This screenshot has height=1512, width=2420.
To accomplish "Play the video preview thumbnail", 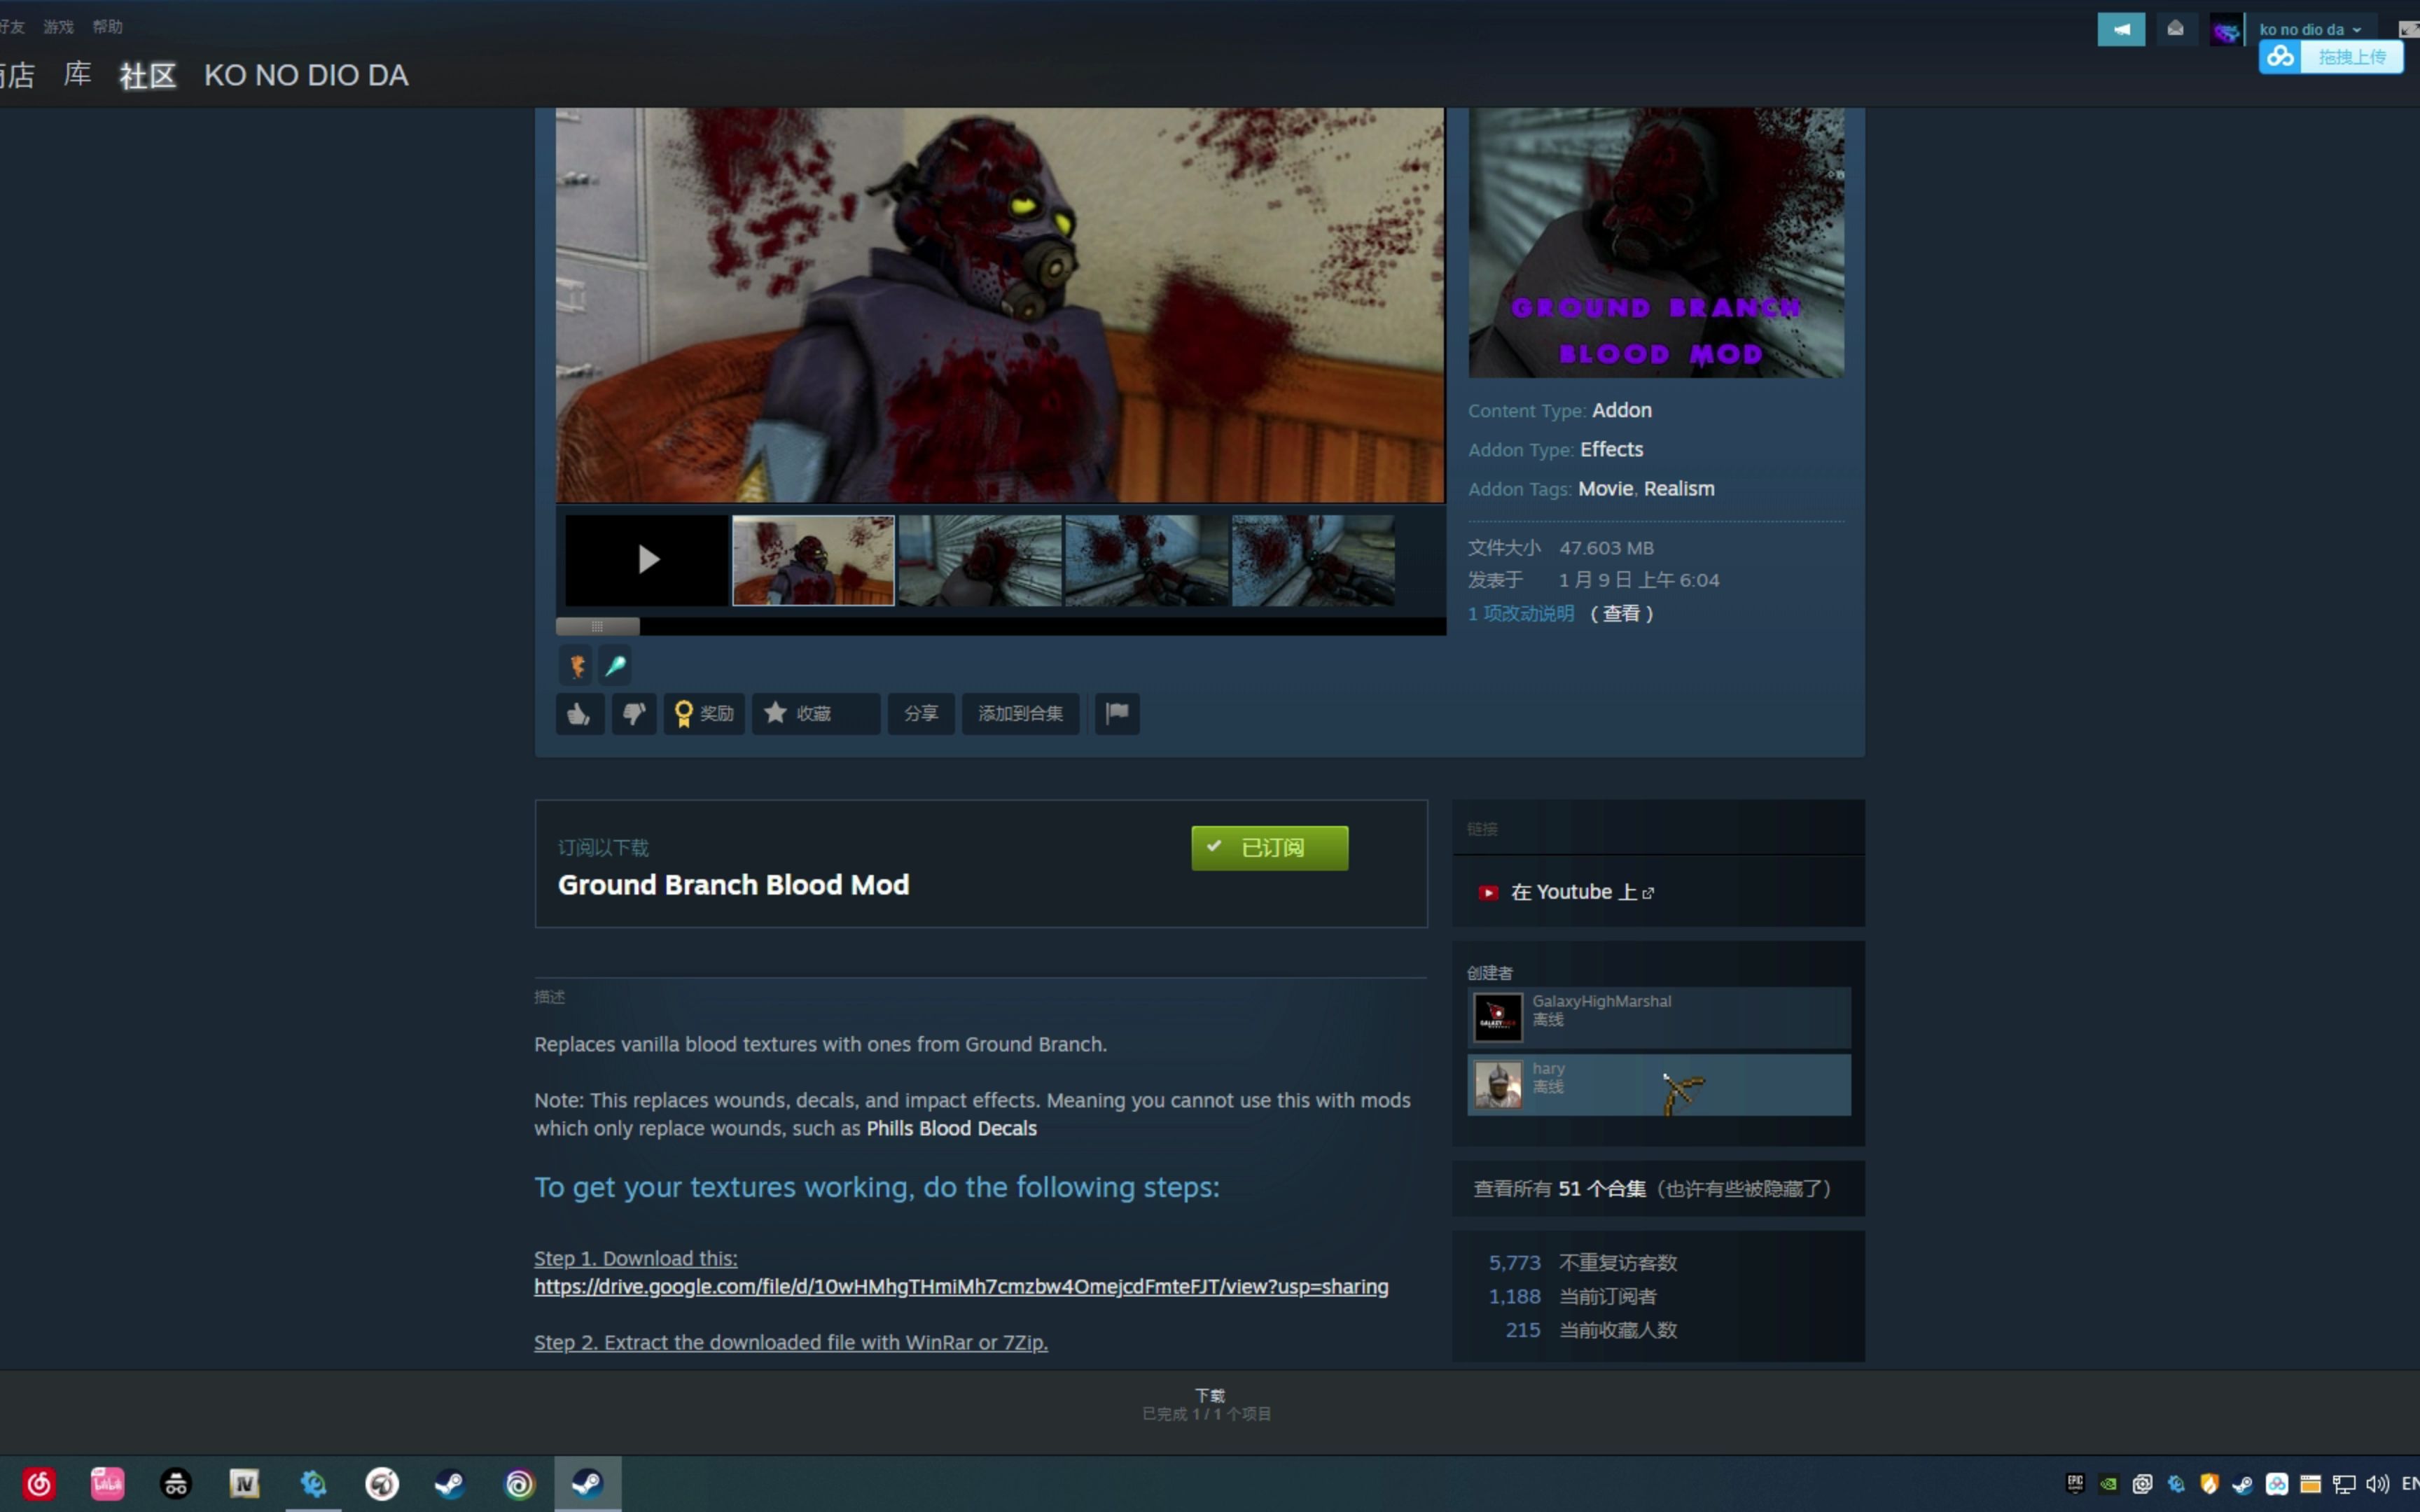I will (647, 560).
